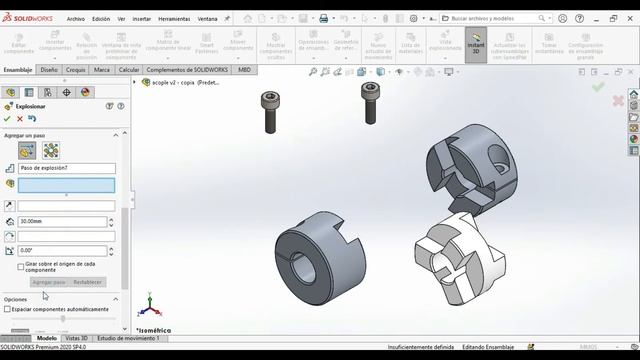Click the Agregar paso button
Screen dimensions: 640x360
point(49,282)
